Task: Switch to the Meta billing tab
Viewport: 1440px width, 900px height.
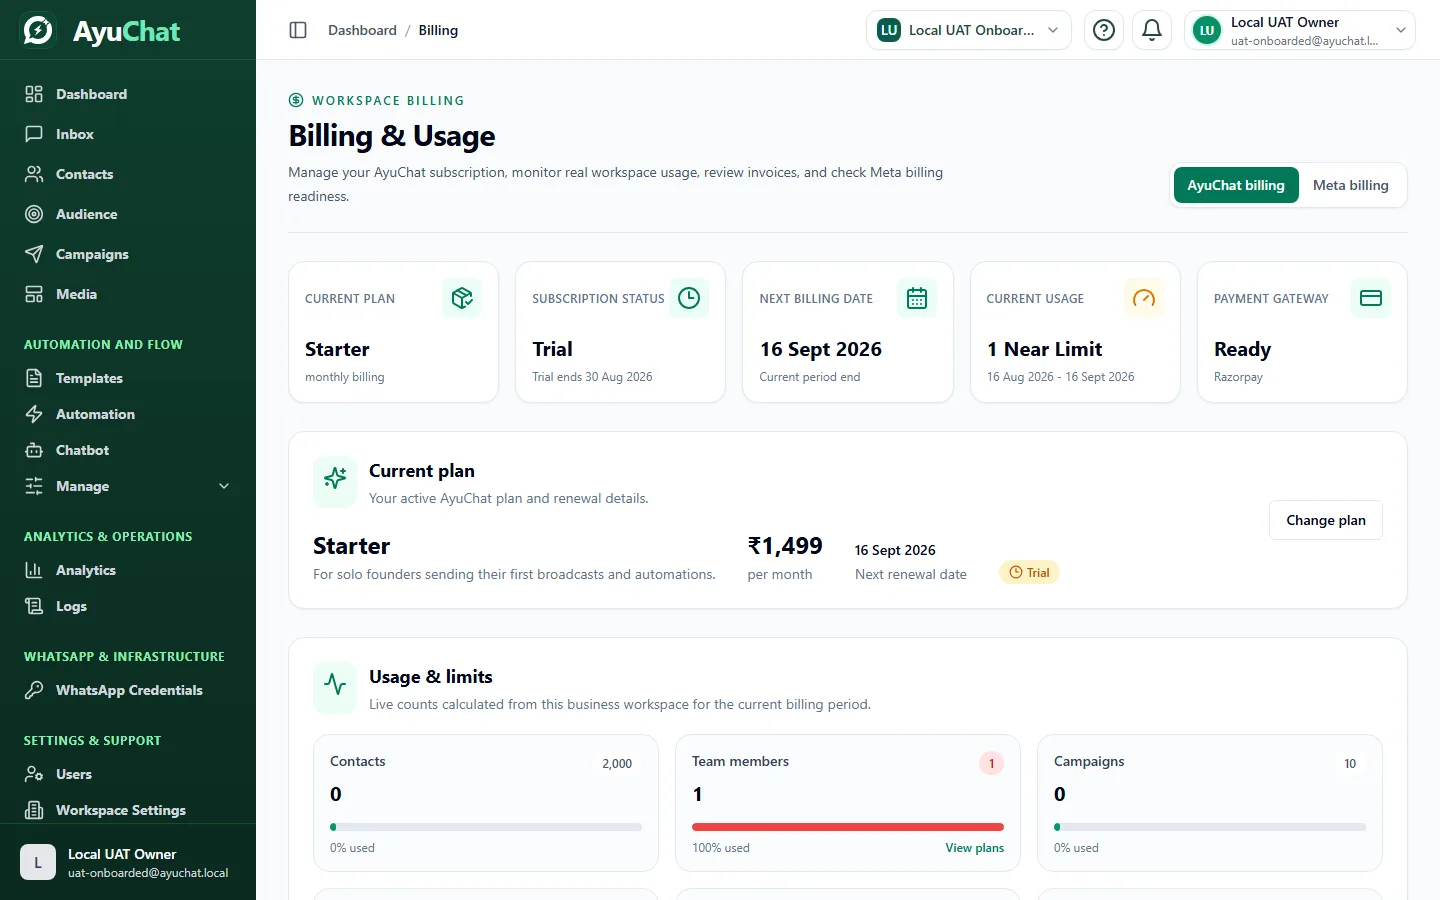Action: click(1351, 185)
